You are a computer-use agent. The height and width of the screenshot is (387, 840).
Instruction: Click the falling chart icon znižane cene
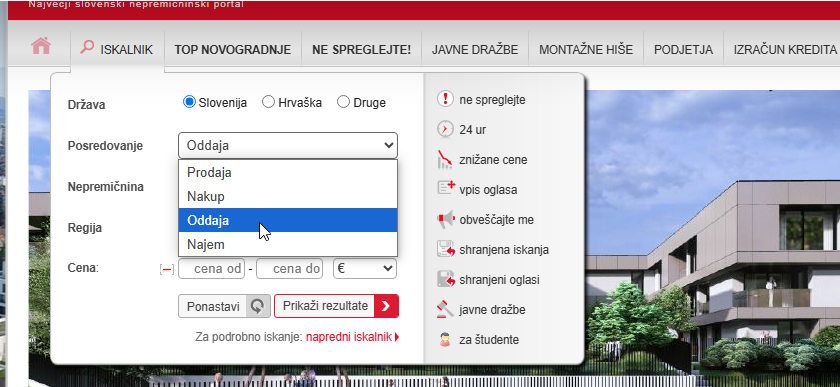tap(445, 159)
